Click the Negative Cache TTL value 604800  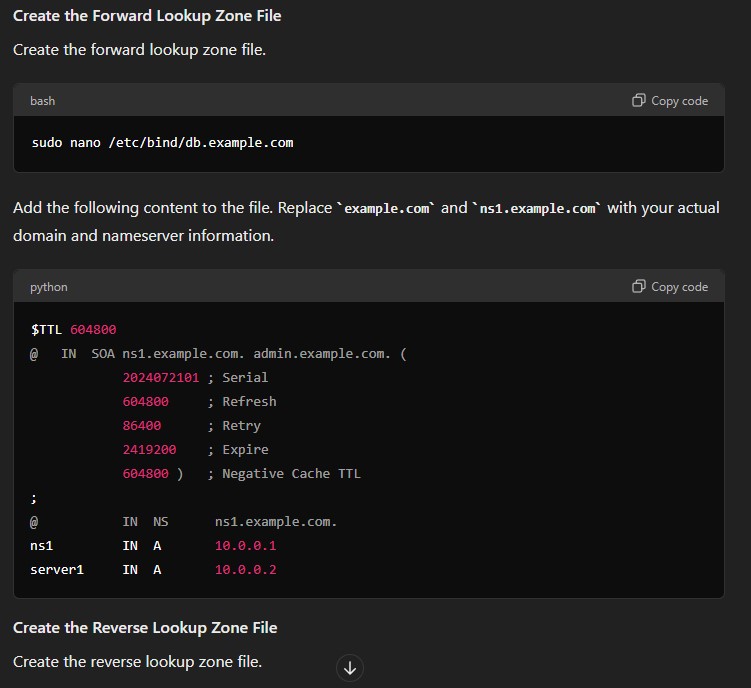[x=146, y=473]
